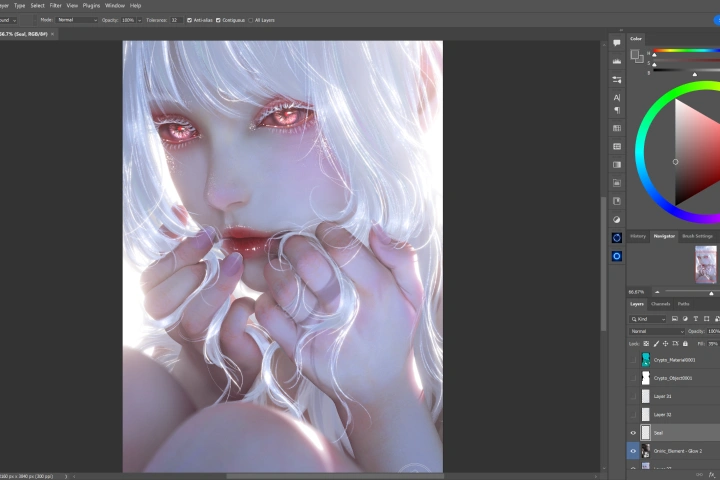Click the Layers Fill percentage field
The width and height of the screenshot is (720, 480).
[x=713, y=344]
